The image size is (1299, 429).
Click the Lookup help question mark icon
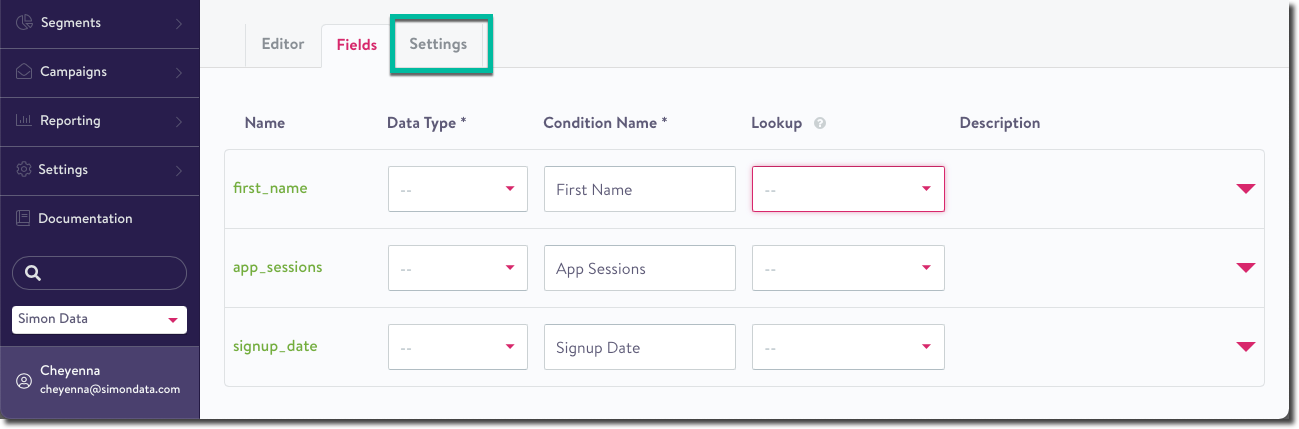point(820,124)
